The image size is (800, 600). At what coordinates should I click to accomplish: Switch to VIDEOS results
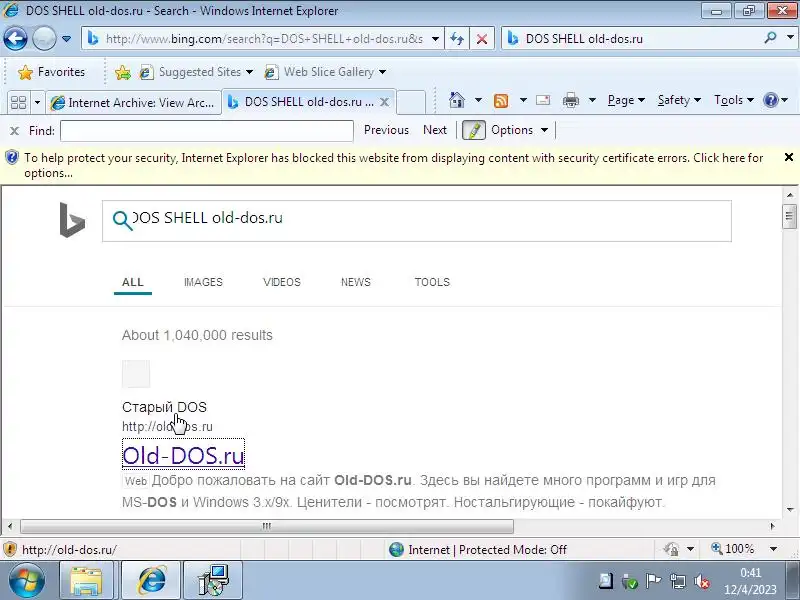[282, 282]
